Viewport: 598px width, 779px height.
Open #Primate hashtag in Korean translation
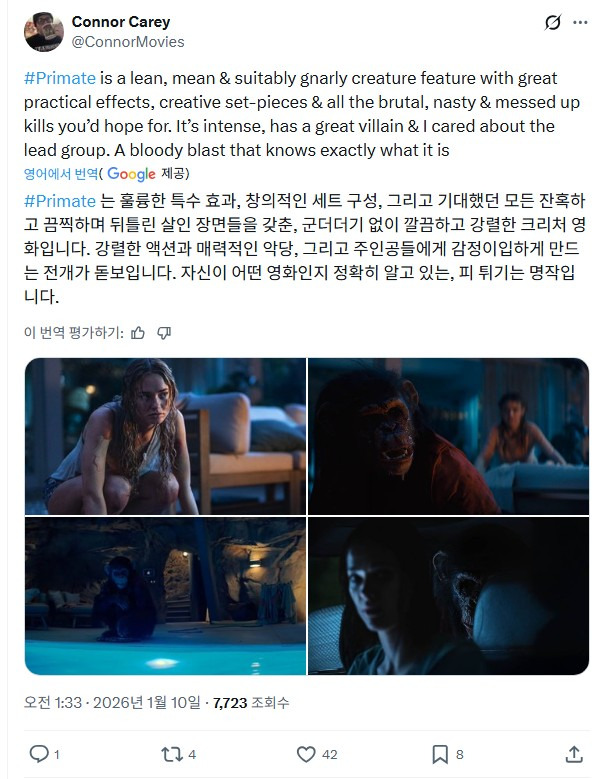(x=60, y=201)
